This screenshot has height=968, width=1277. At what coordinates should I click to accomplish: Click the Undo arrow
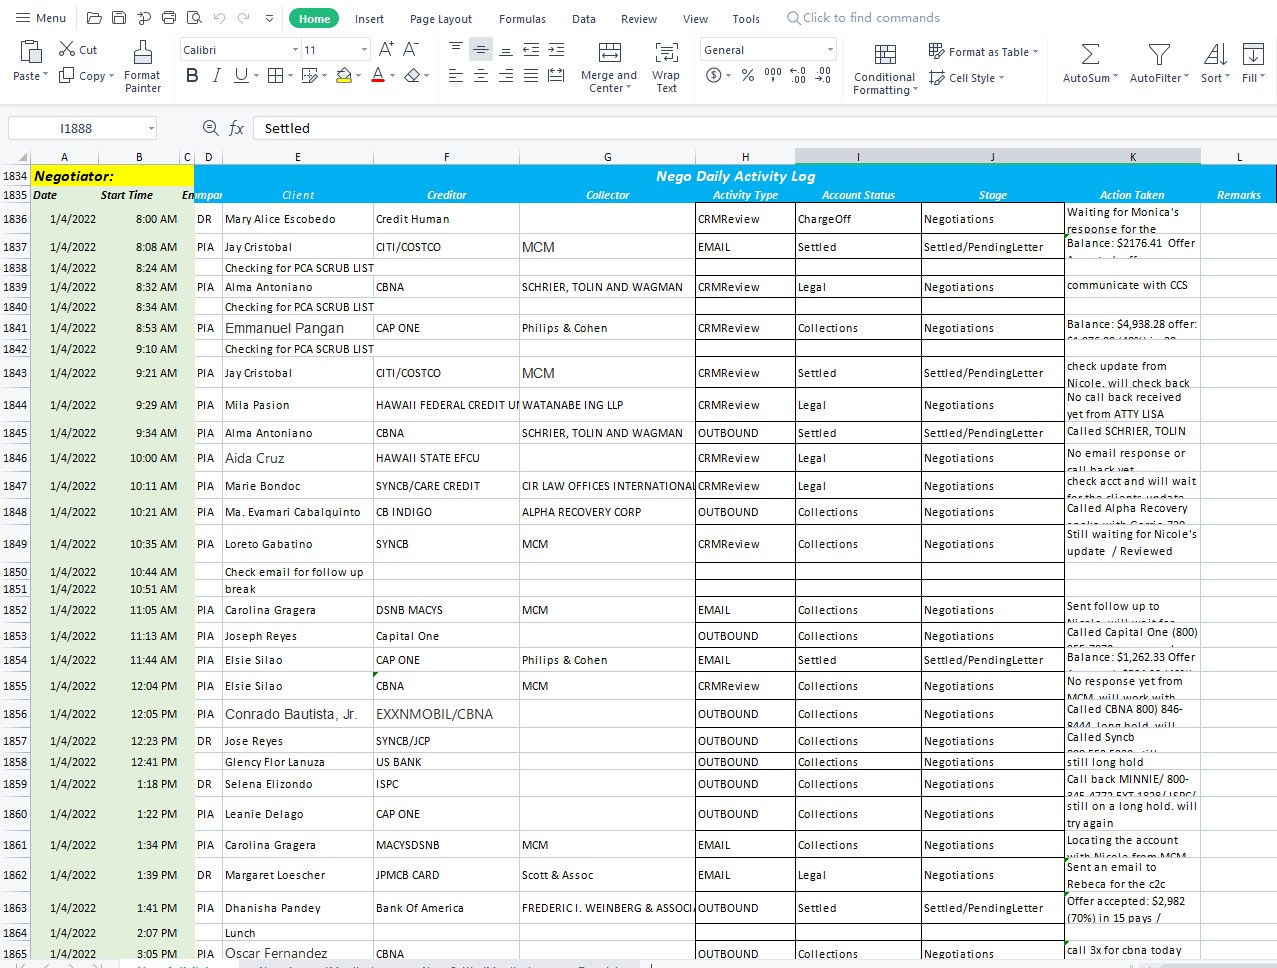[219, 18]
